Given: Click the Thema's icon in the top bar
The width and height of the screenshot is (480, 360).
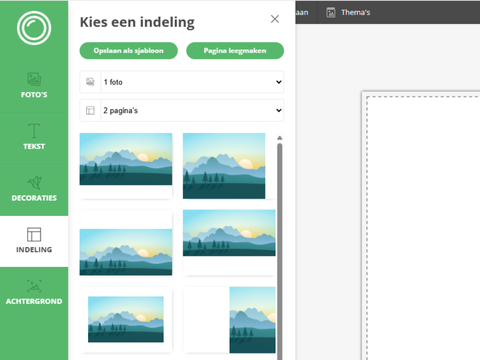Looking at the screenshot, I should (331, 13).
